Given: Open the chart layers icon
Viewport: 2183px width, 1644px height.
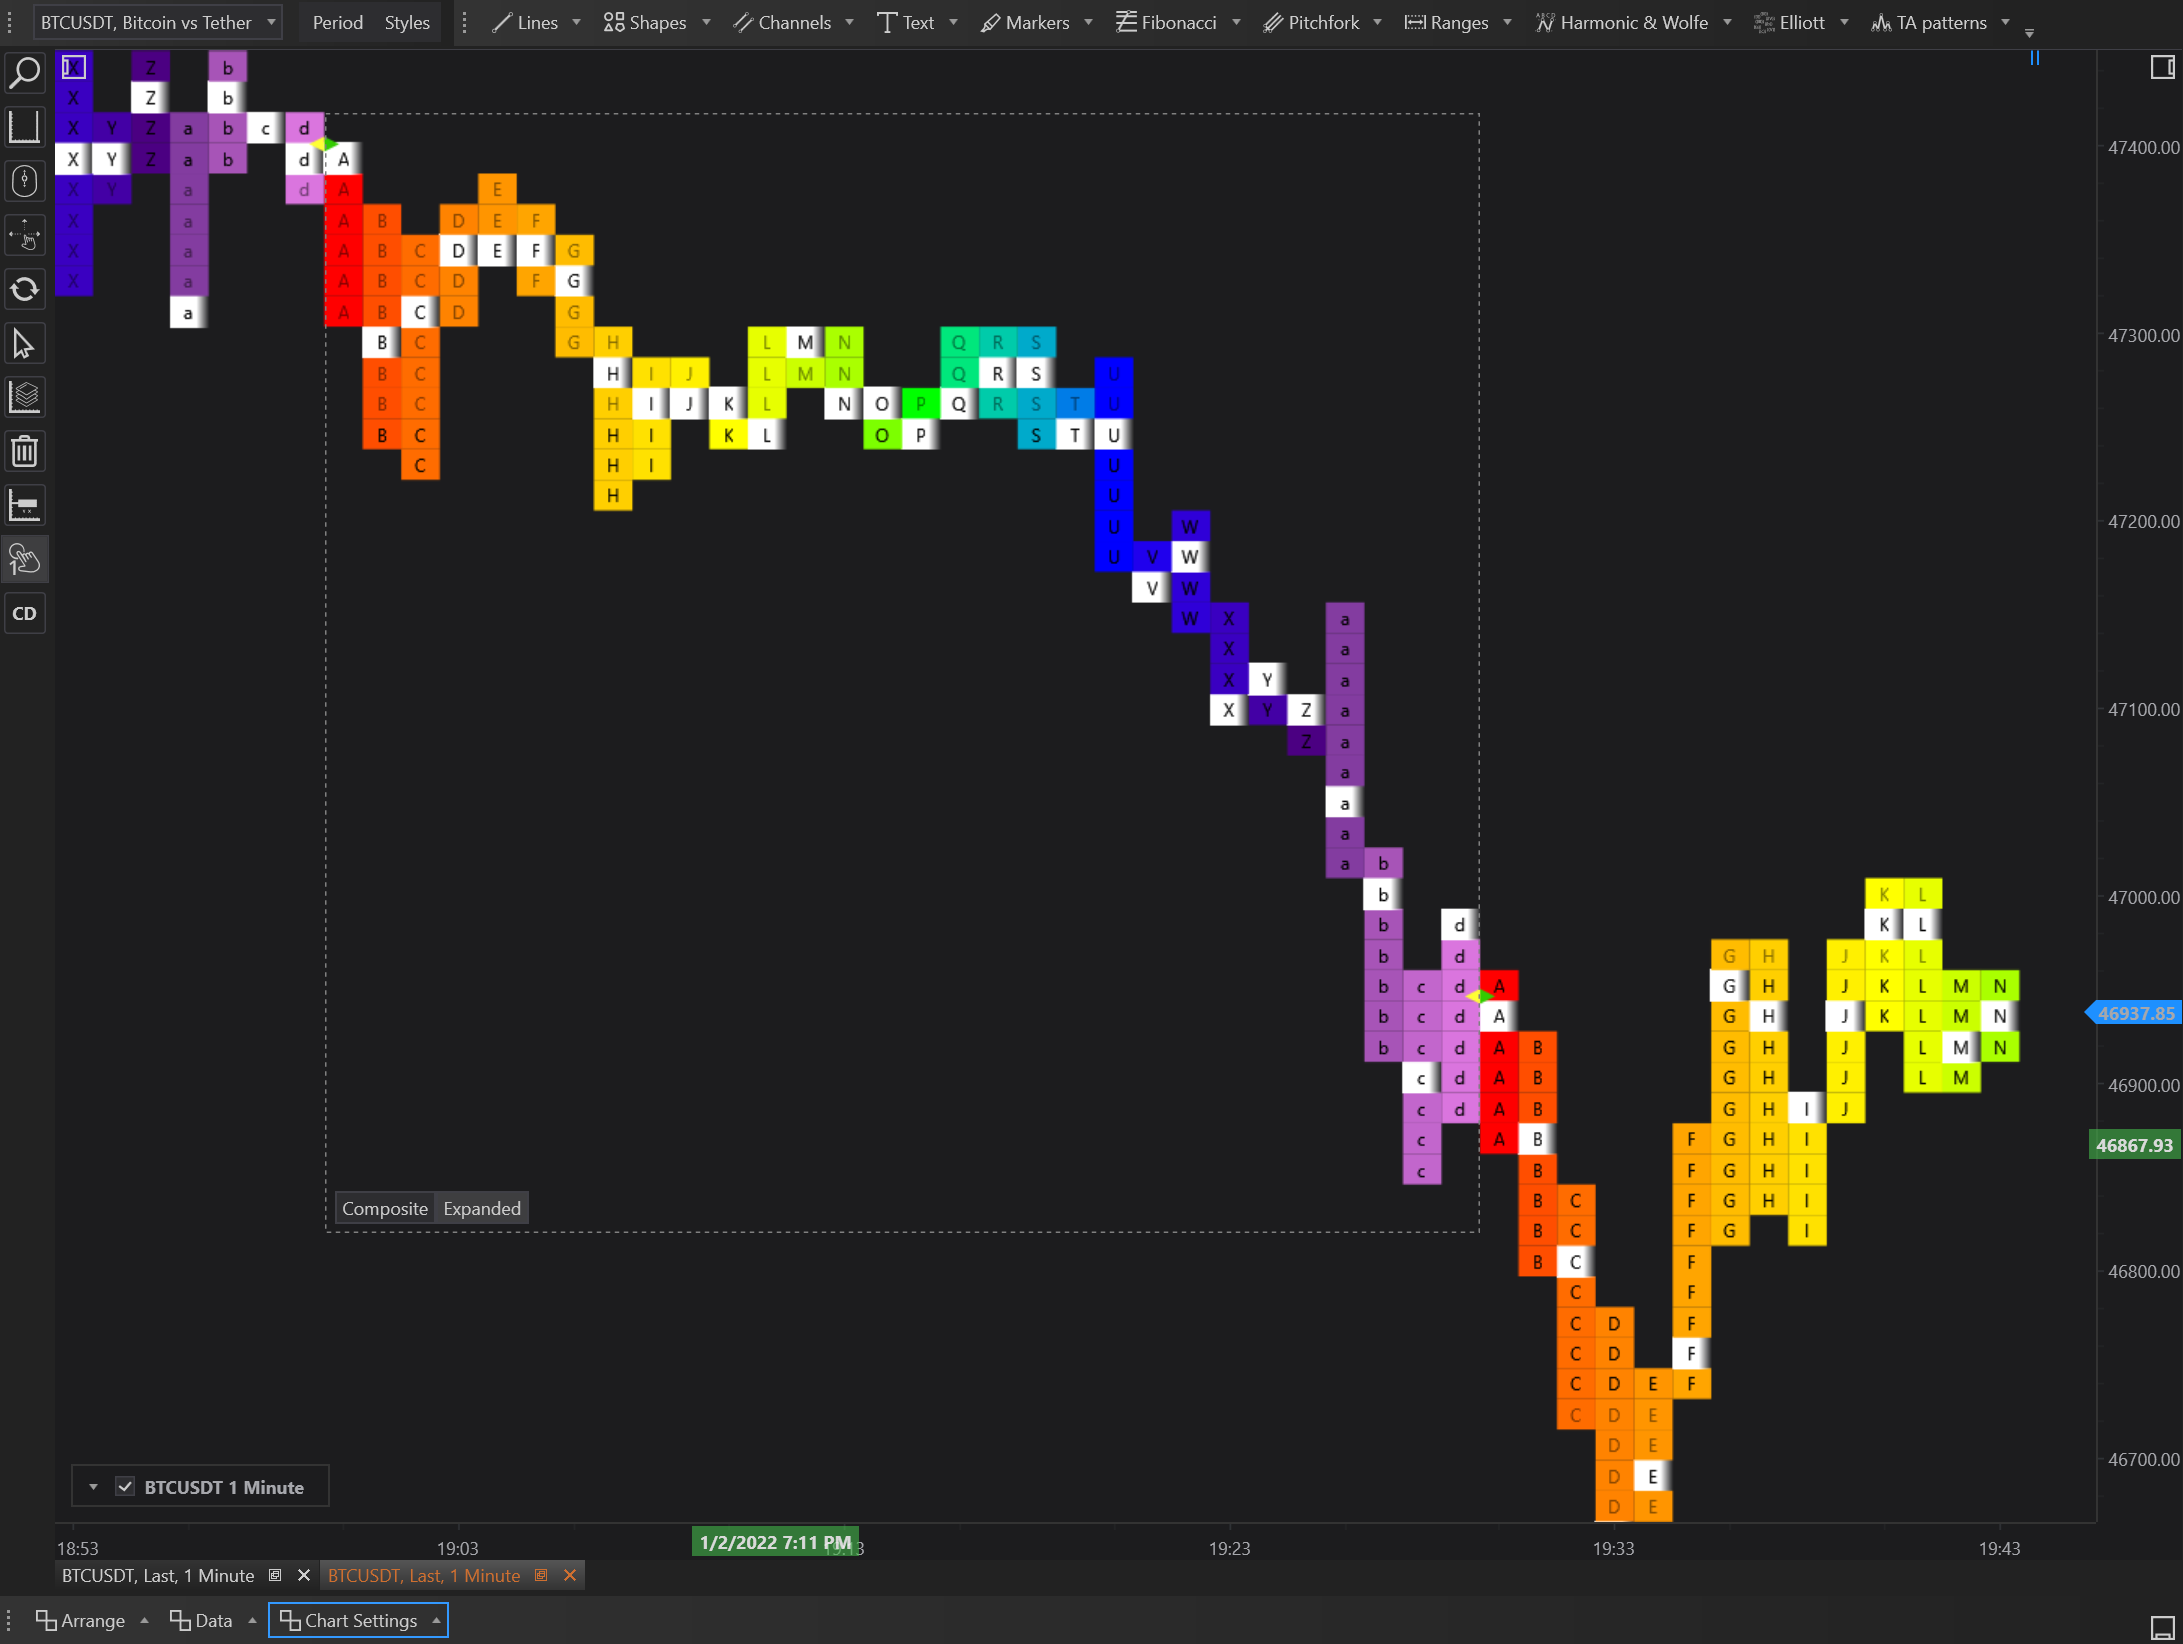Looking at the screenshot, I should [25, 397].
